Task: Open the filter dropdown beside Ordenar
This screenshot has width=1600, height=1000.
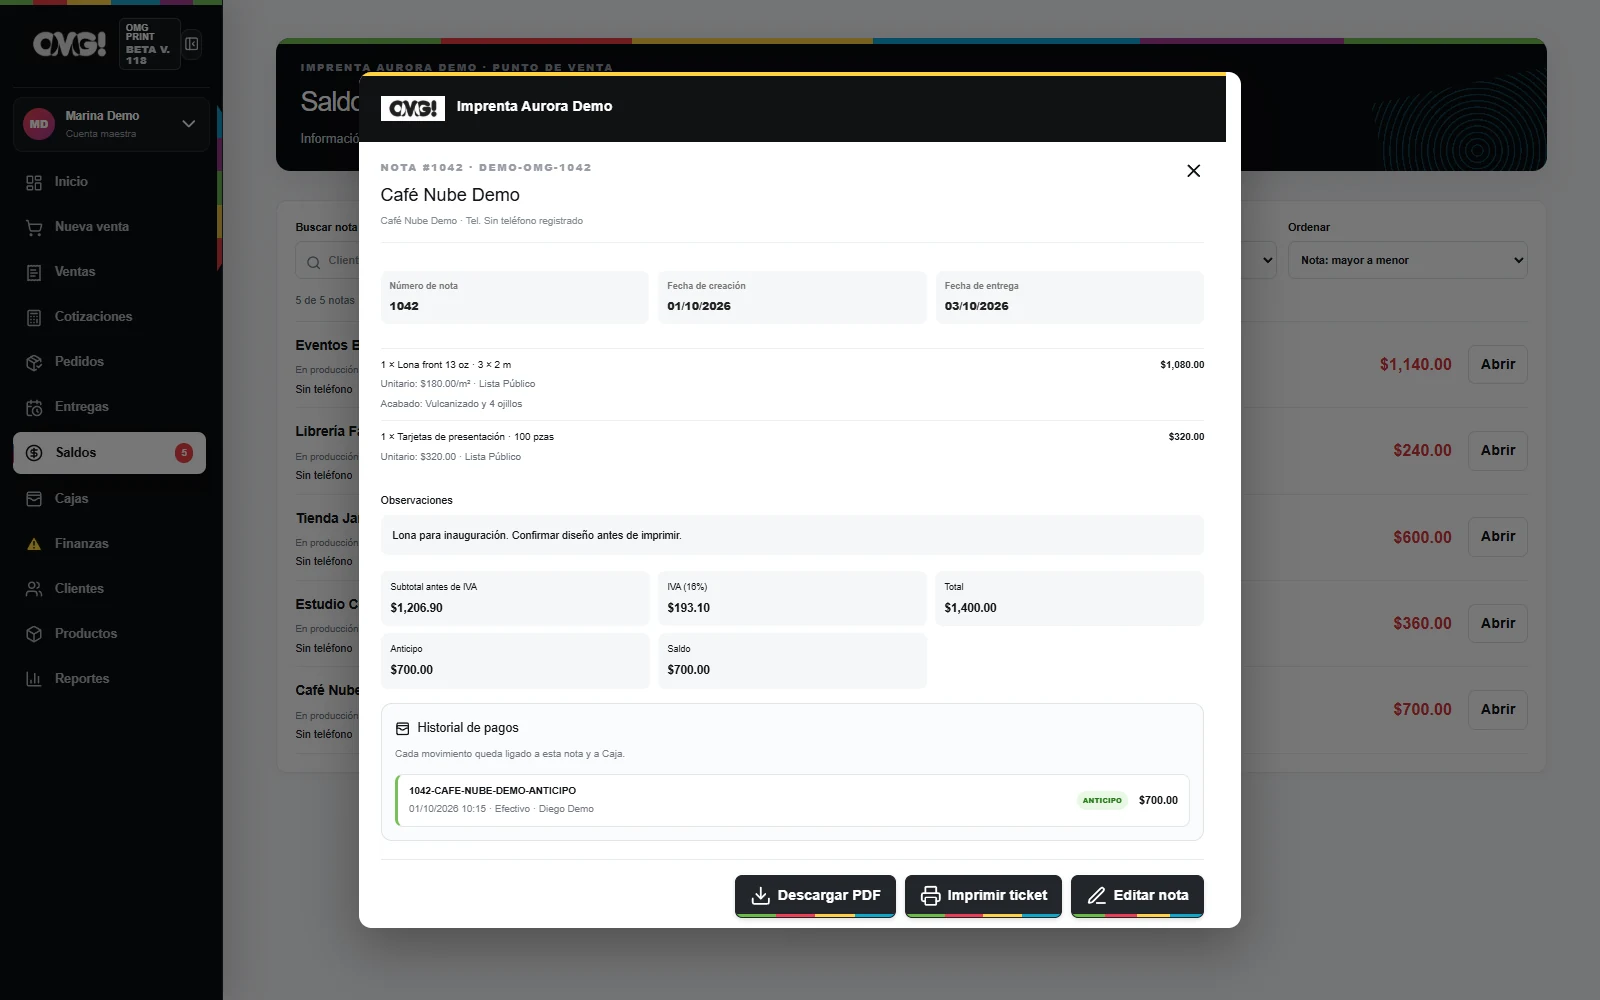Action: [x=1260, y=260]
